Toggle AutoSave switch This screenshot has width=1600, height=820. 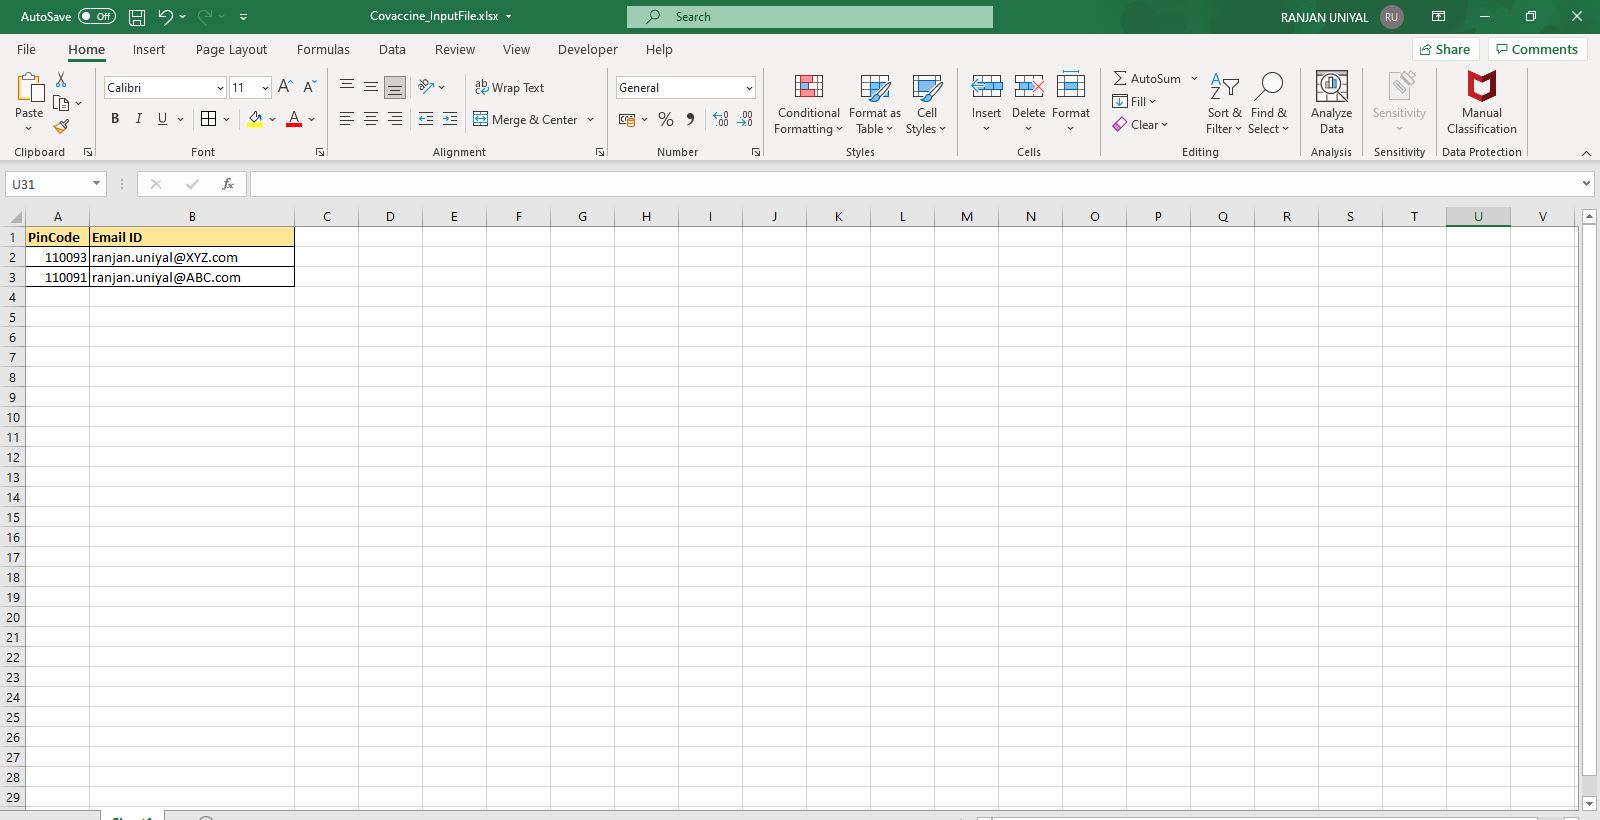(96, 17)
